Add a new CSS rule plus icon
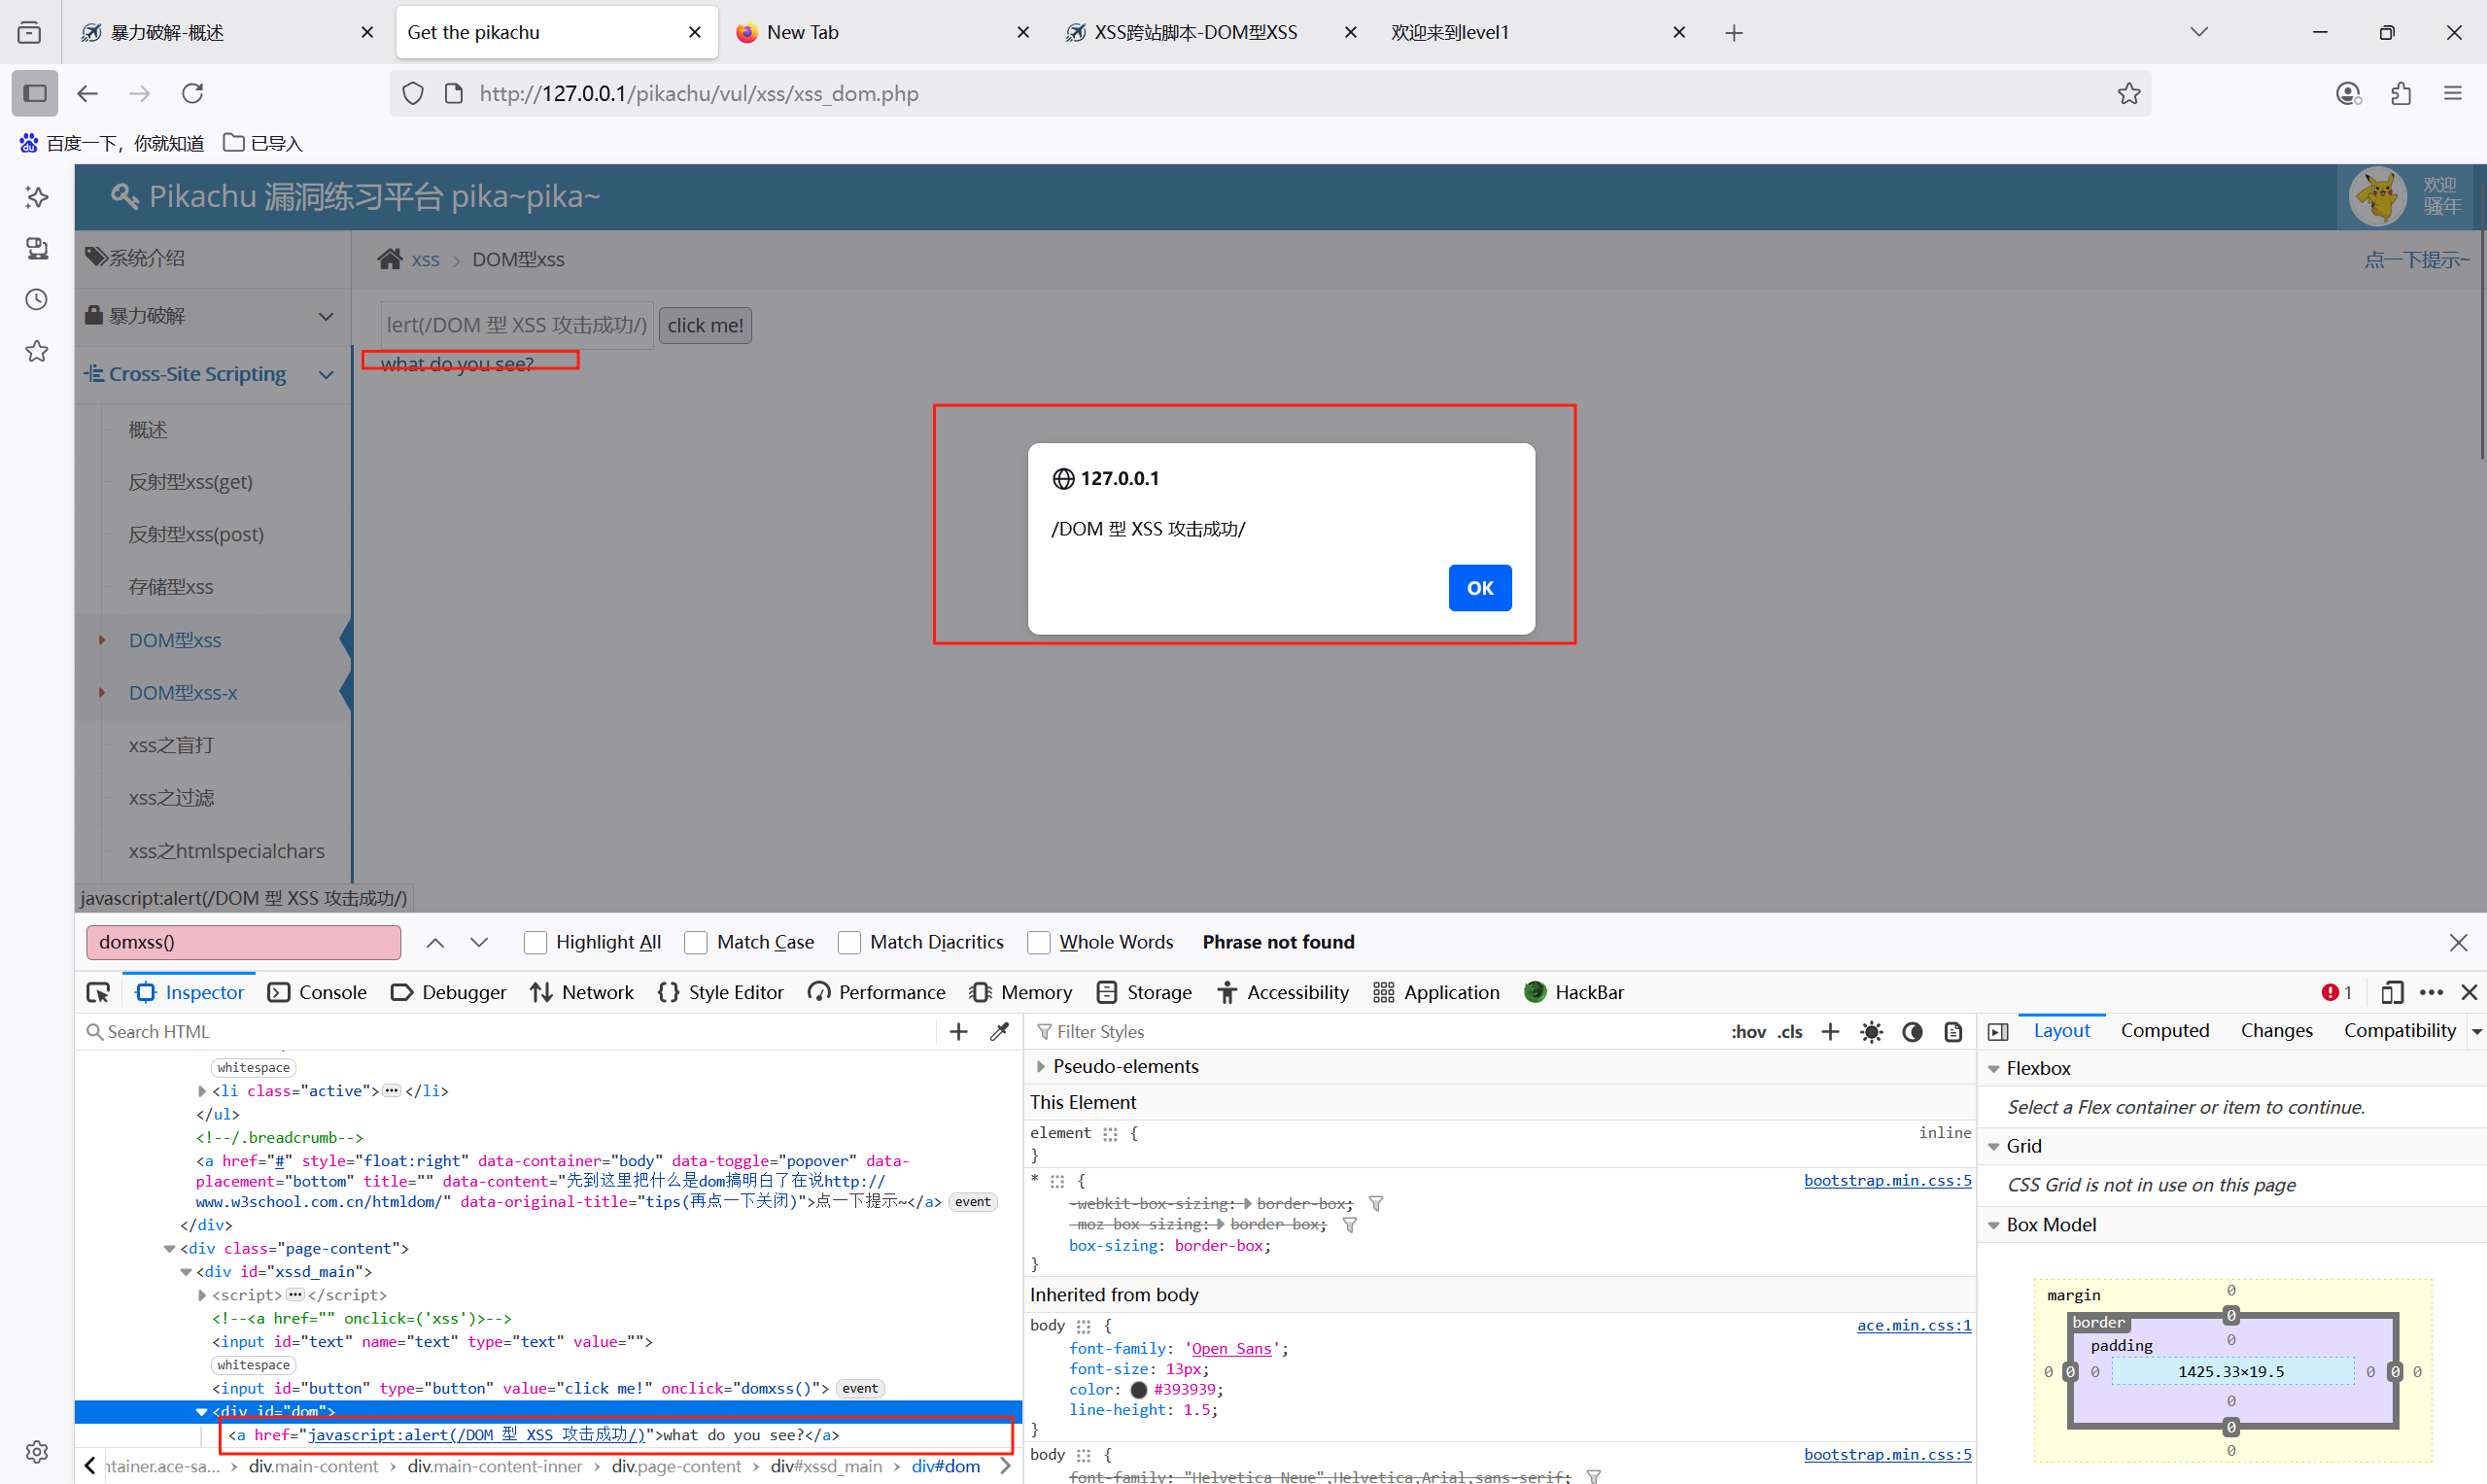 click(1830, 1031)
